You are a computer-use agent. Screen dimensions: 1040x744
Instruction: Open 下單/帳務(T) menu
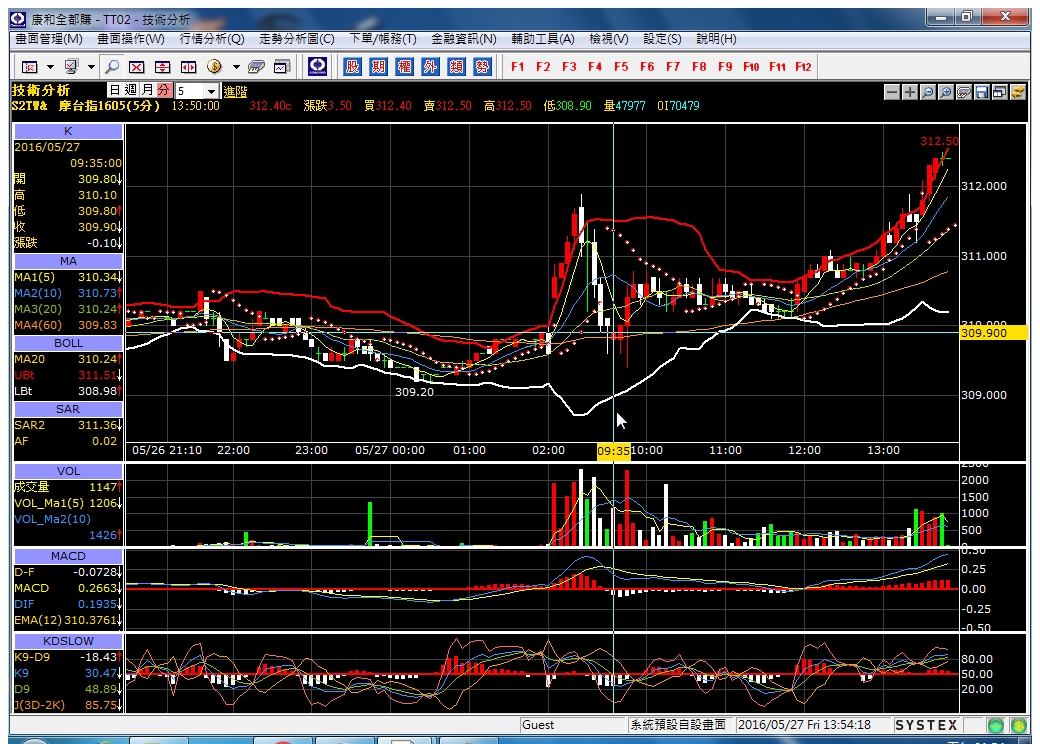click(383, 39)
